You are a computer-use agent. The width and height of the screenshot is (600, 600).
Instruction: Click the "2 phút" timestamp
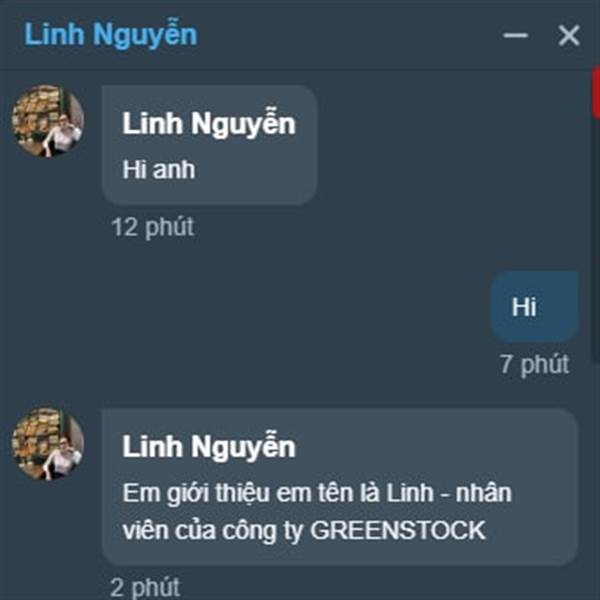pyautogui.click(x=145, y=588)
